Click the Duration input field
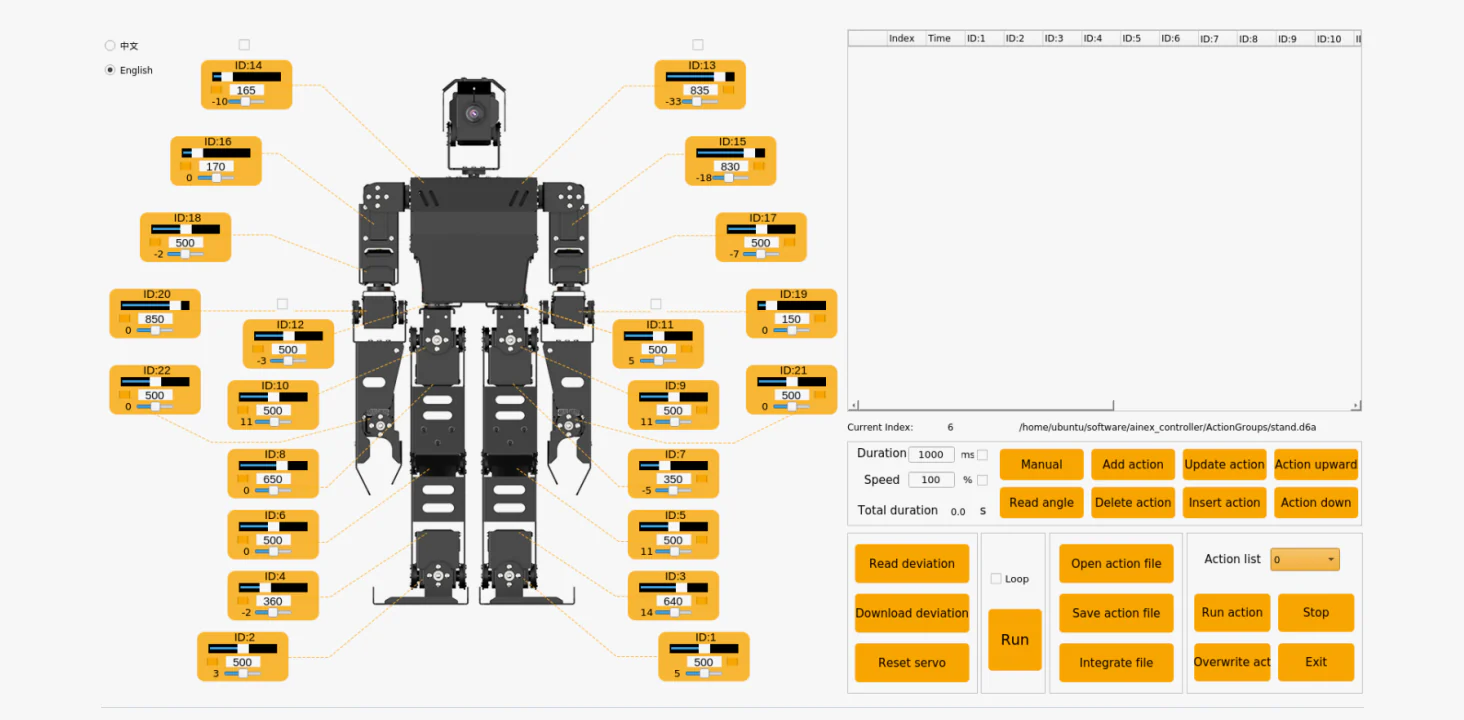The image size is (1464, 720). tap(930, 455)
